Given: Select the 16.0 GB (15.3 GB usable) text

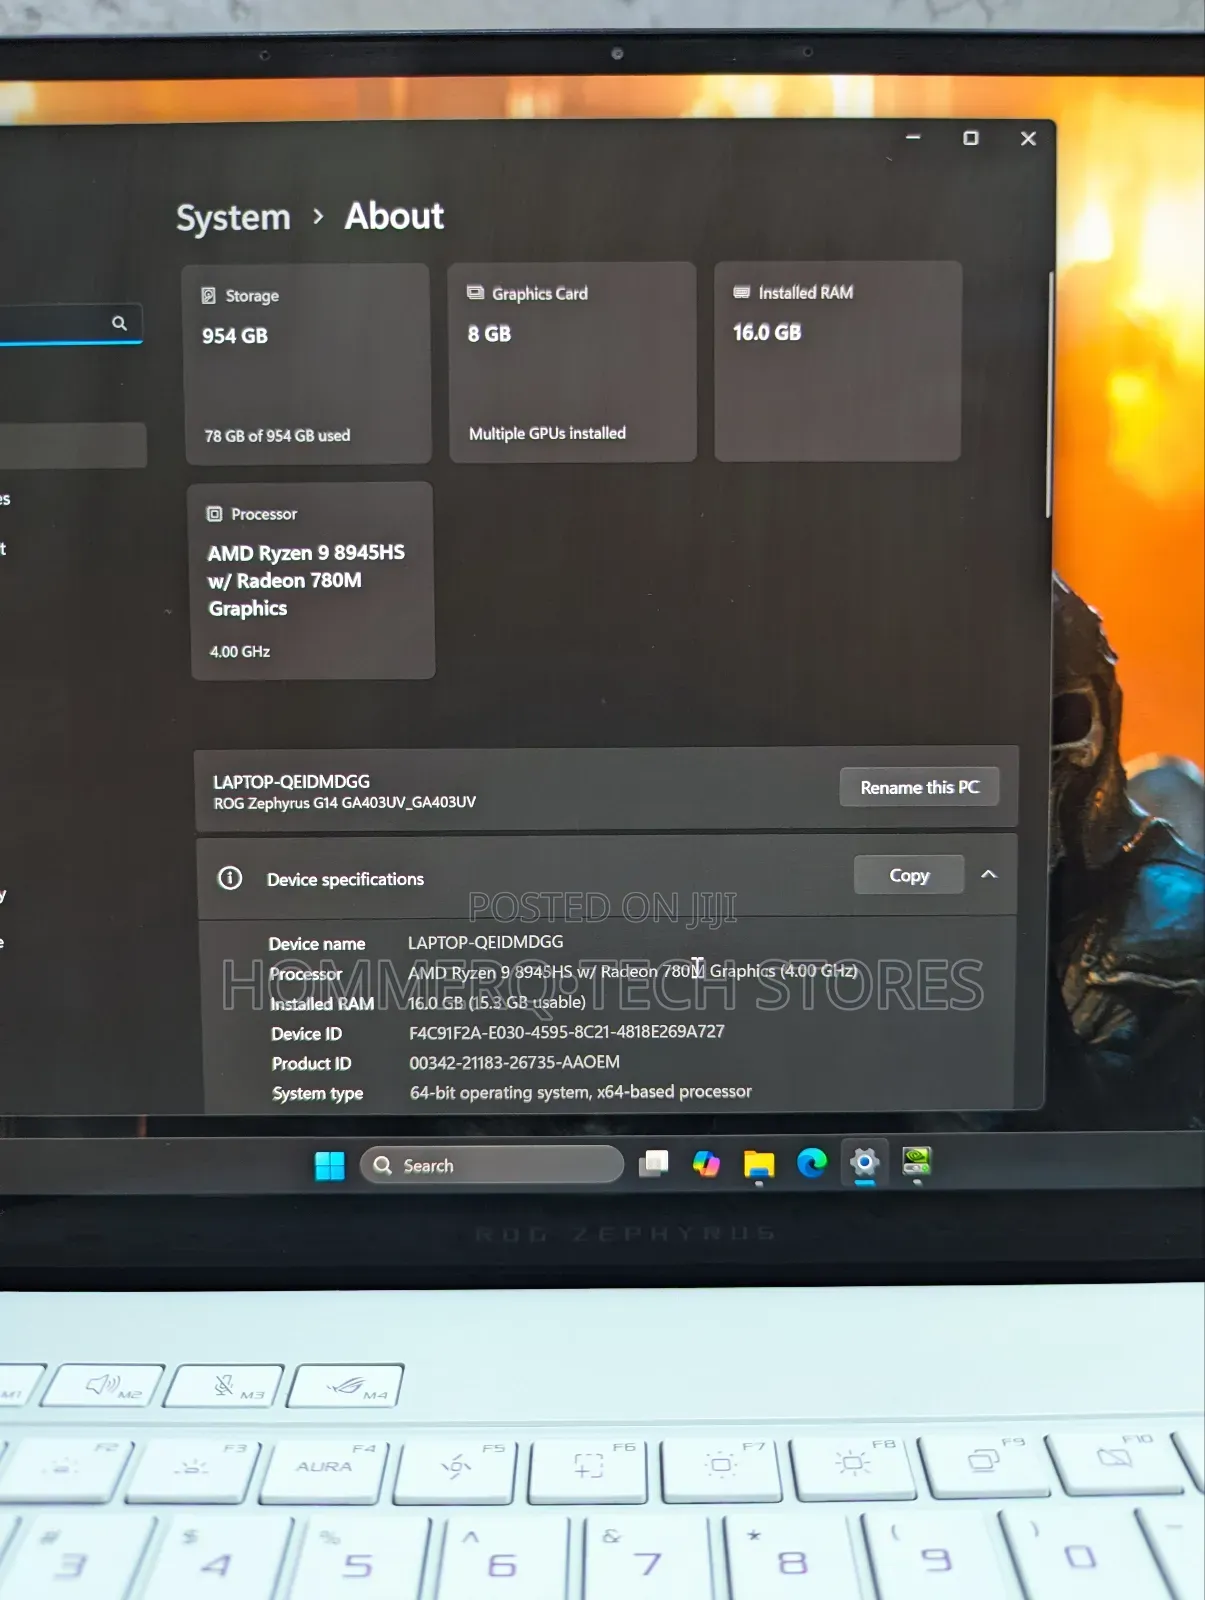Looking at the screenshot, I should pyautogui.click(x=497, y=1002).
